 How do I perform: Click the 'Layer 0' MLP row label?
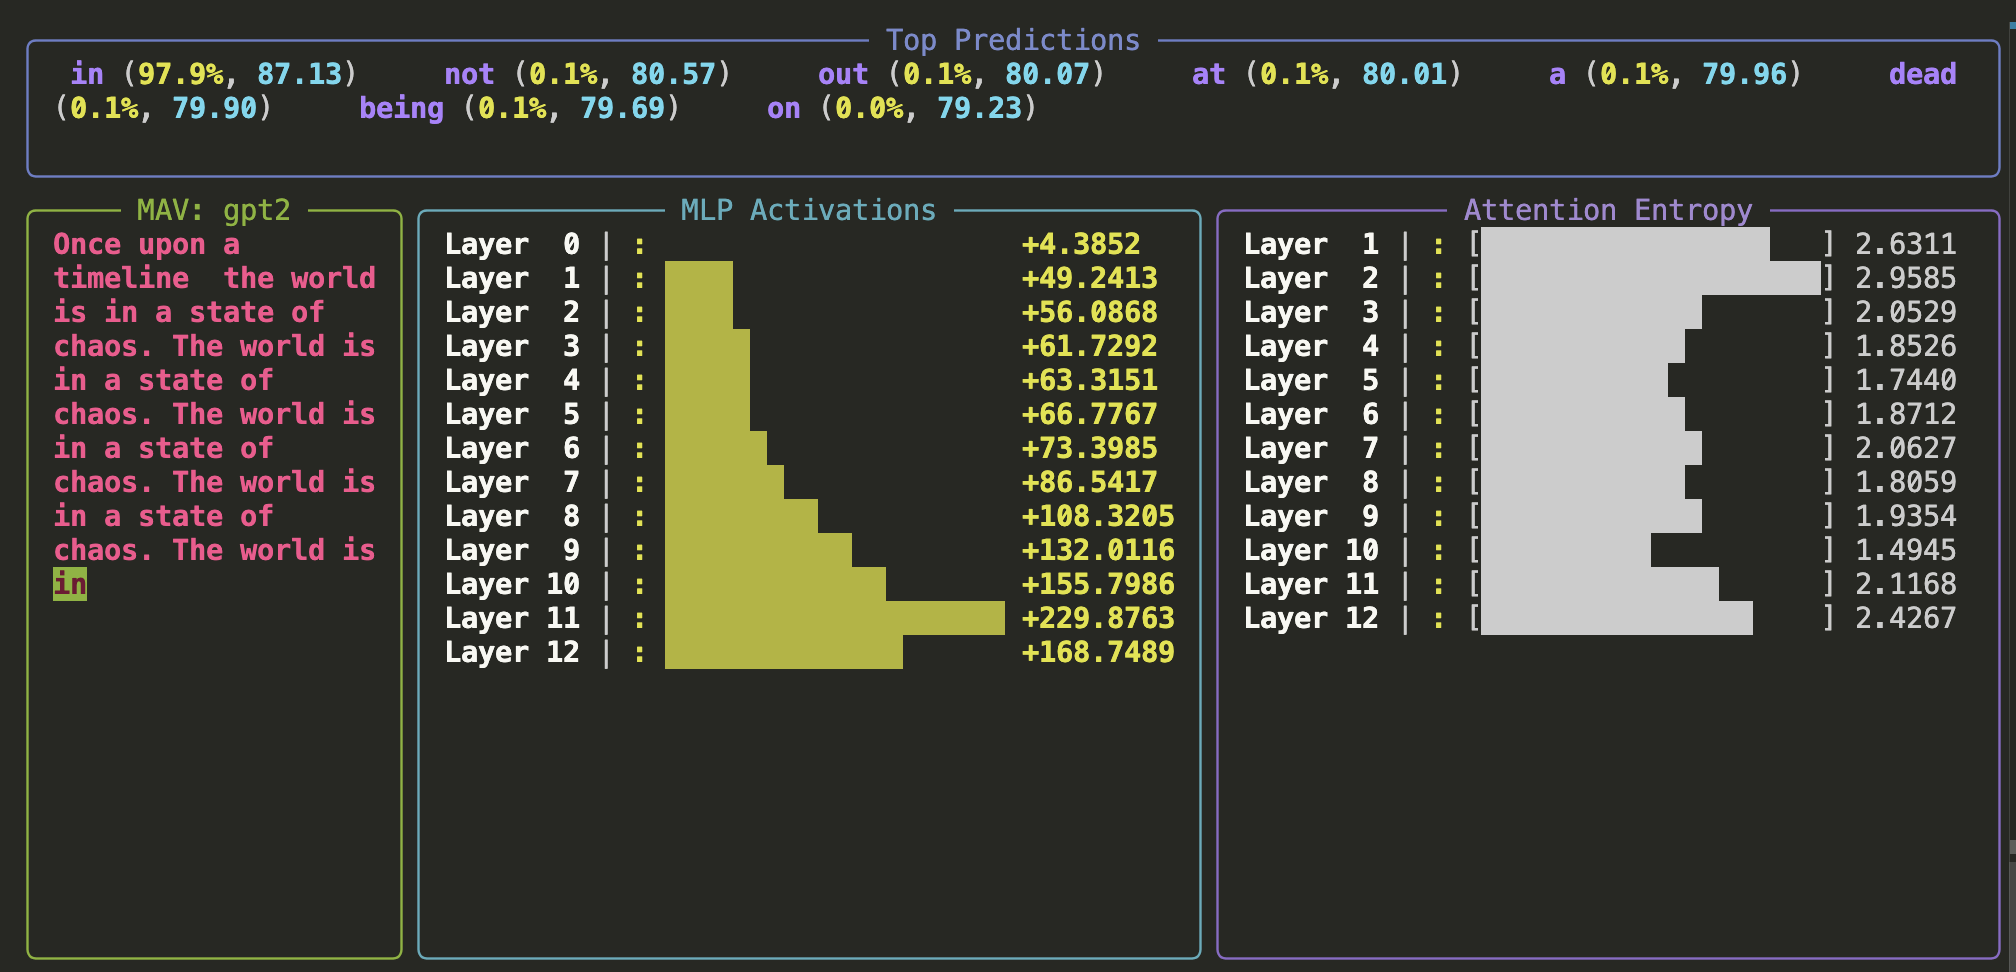[512, 244]
